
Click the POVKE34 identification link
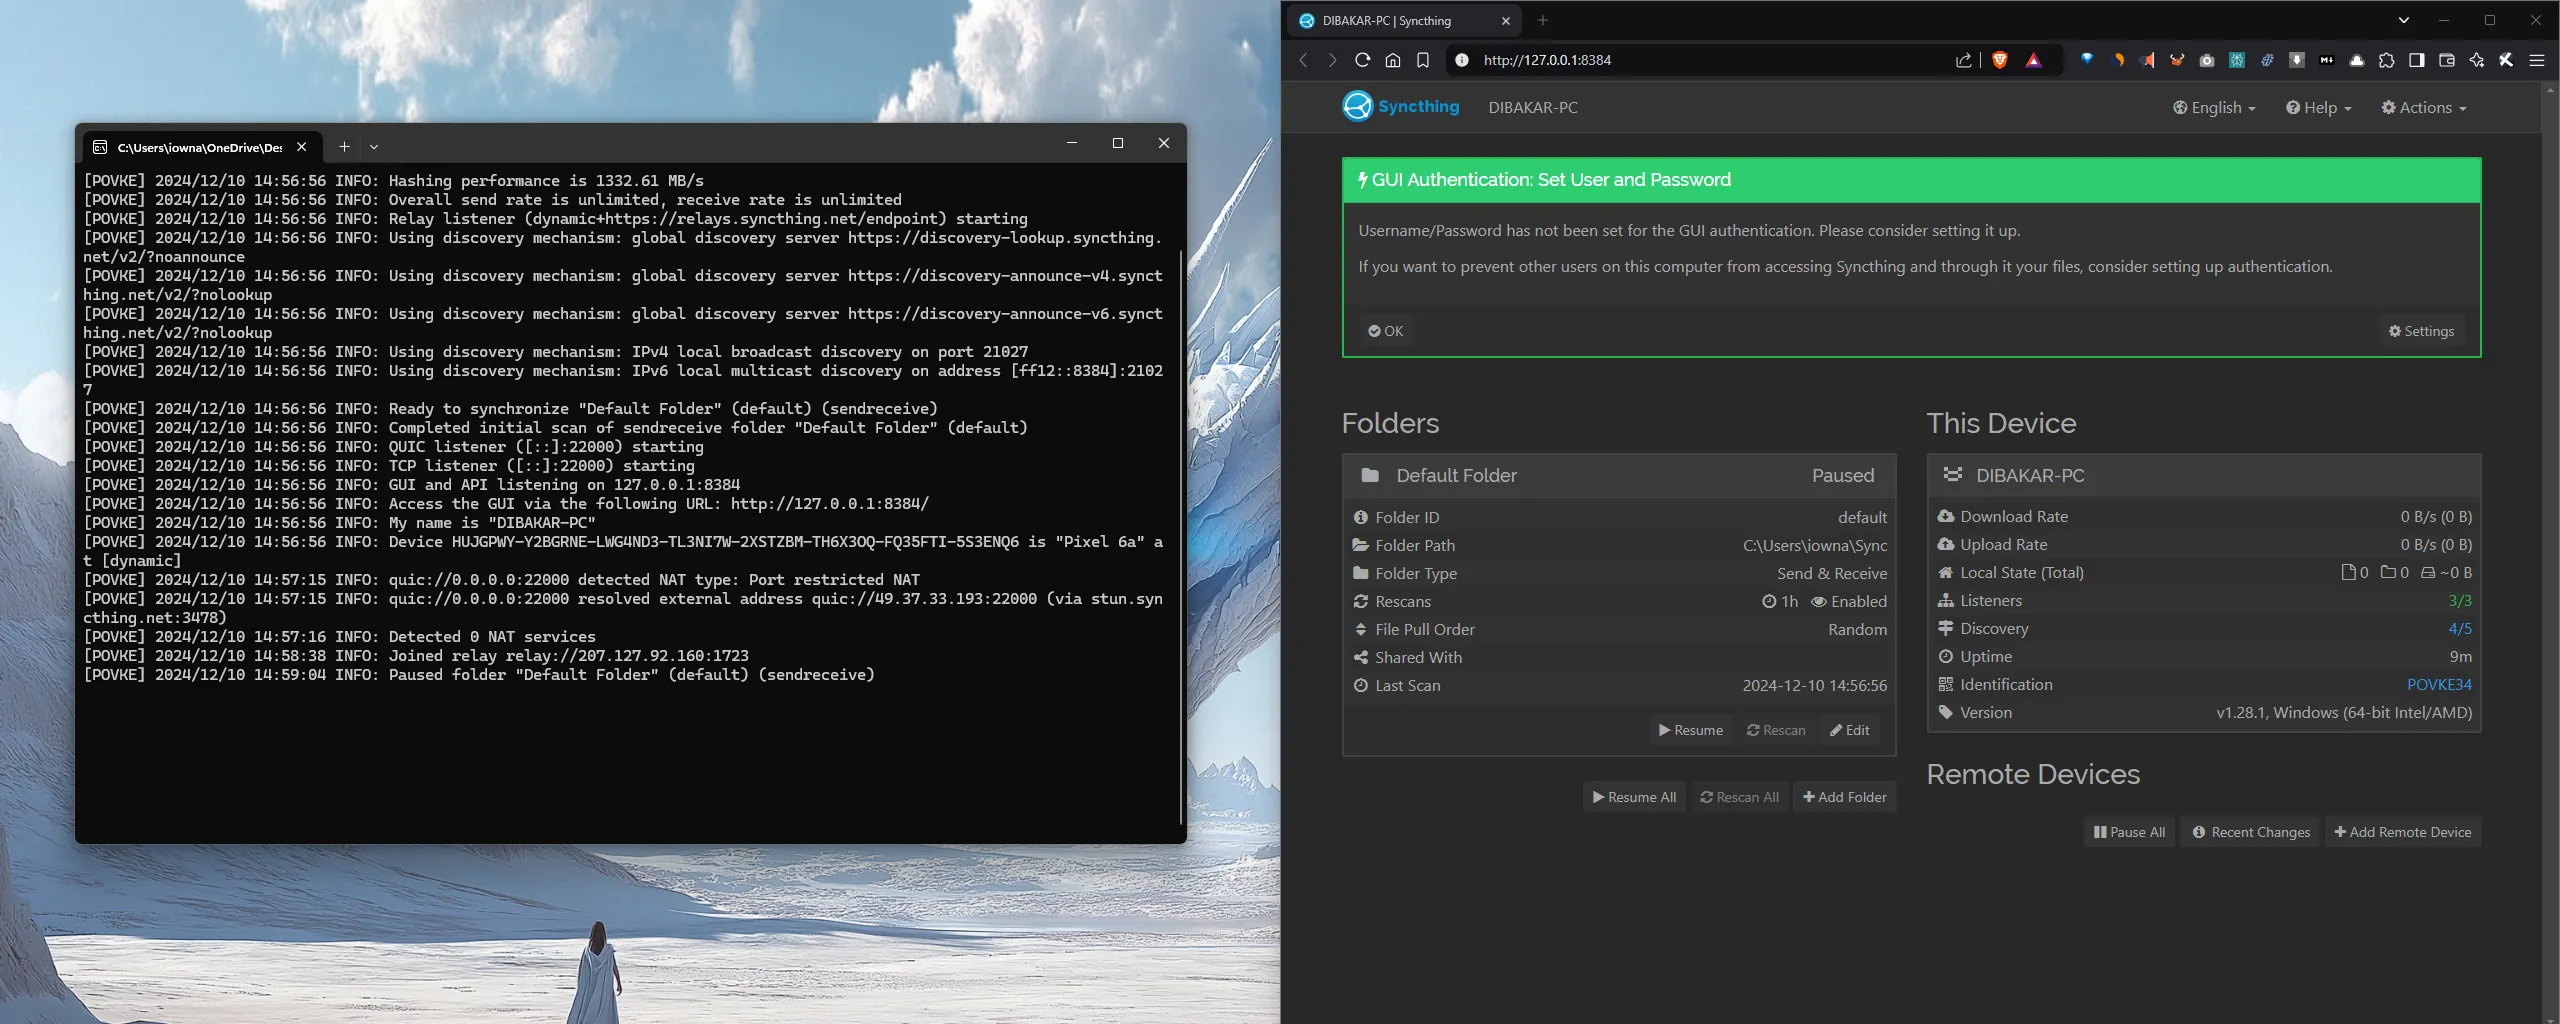coord(2439,685)
